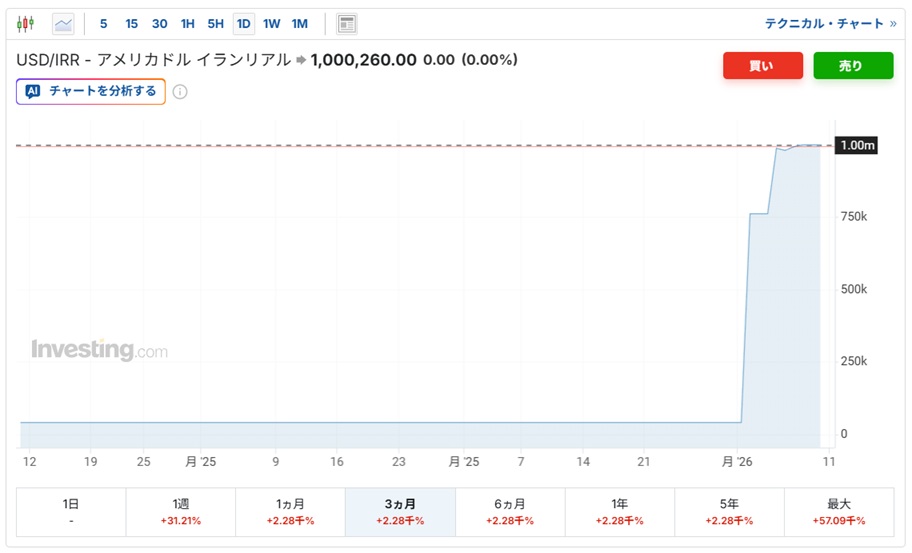
Task: Switch to the 6ヵ月 range tab
Action: tap(510, 512)
